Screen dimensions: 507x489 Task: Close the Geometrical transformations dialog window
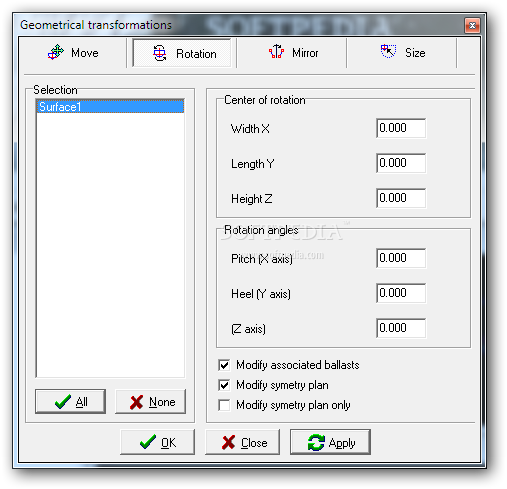coord(472,25)
